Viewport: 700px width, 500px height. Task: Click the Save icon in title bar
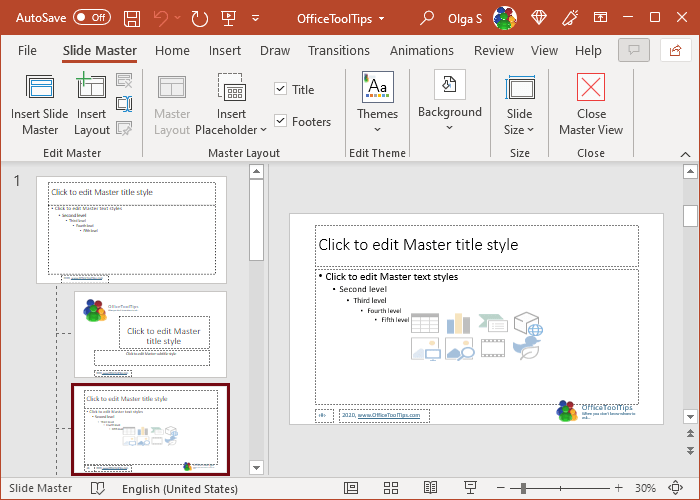click(x=132, y=18)
